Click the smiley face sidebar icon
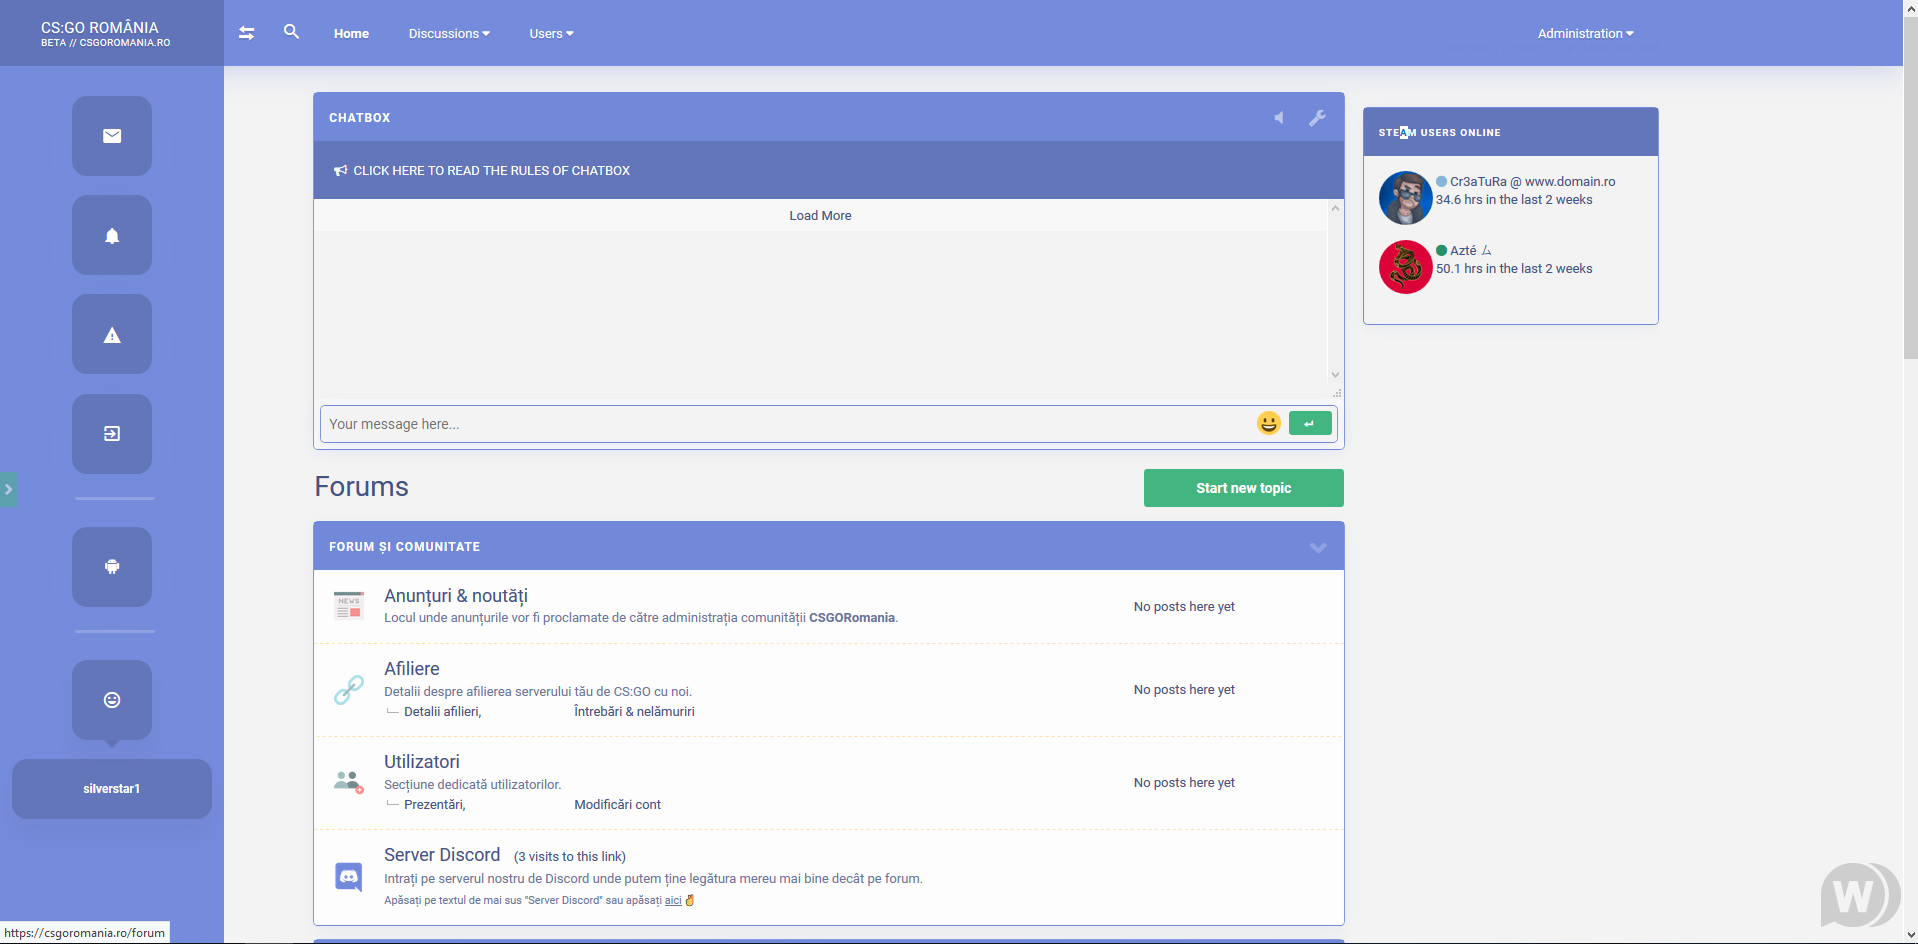The image size is (1918, 944). tap(112, 700)
